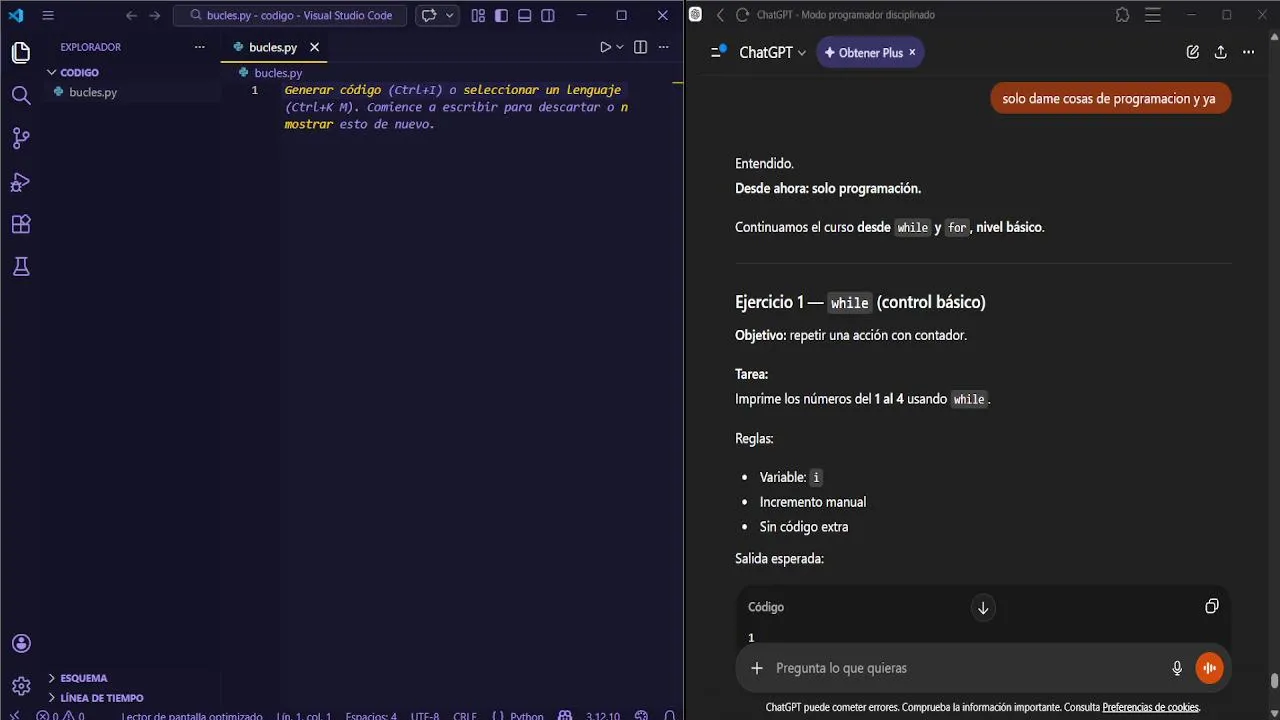The height and width of the screenshot is (720, 1280).
Task: Click the Obtener Plus button
Action: point(862,52)
